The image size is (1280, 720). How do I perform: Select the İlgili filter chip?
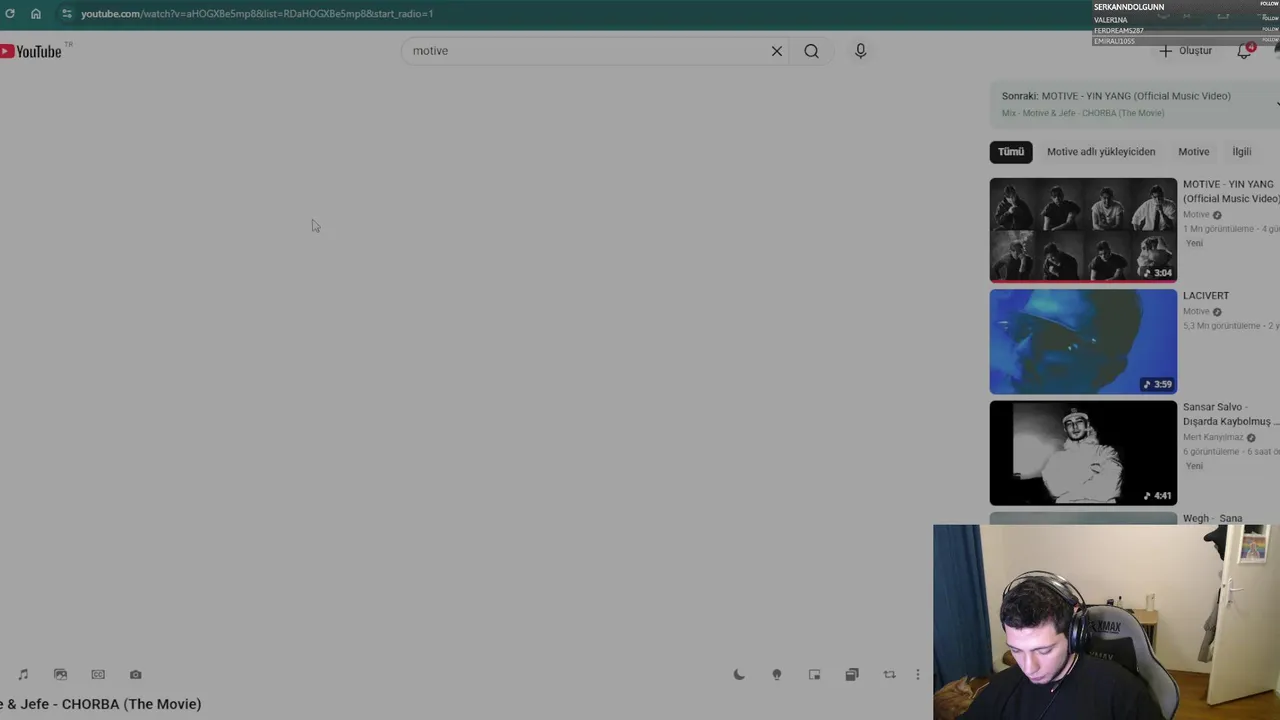pyautogui.click(x=1241, y=152)
